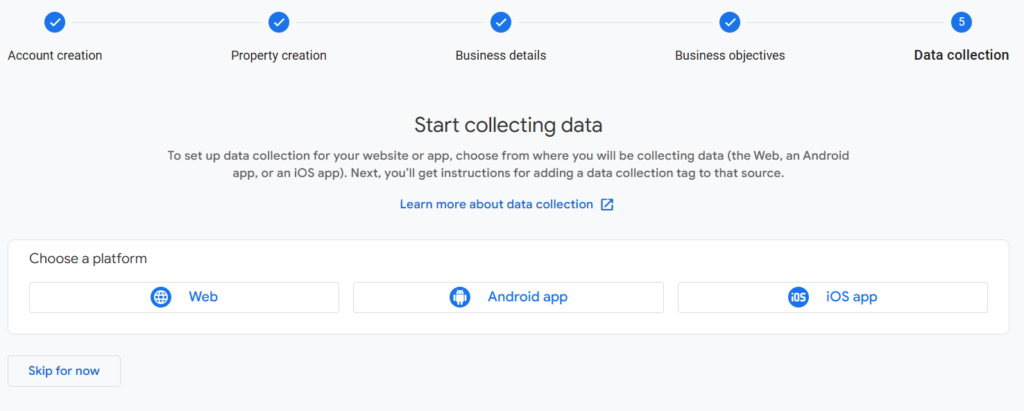Image resolution: width=1024 pixels, height=411 pixels.
Task: Go to the Property creation step label
Action: [279, 56]
